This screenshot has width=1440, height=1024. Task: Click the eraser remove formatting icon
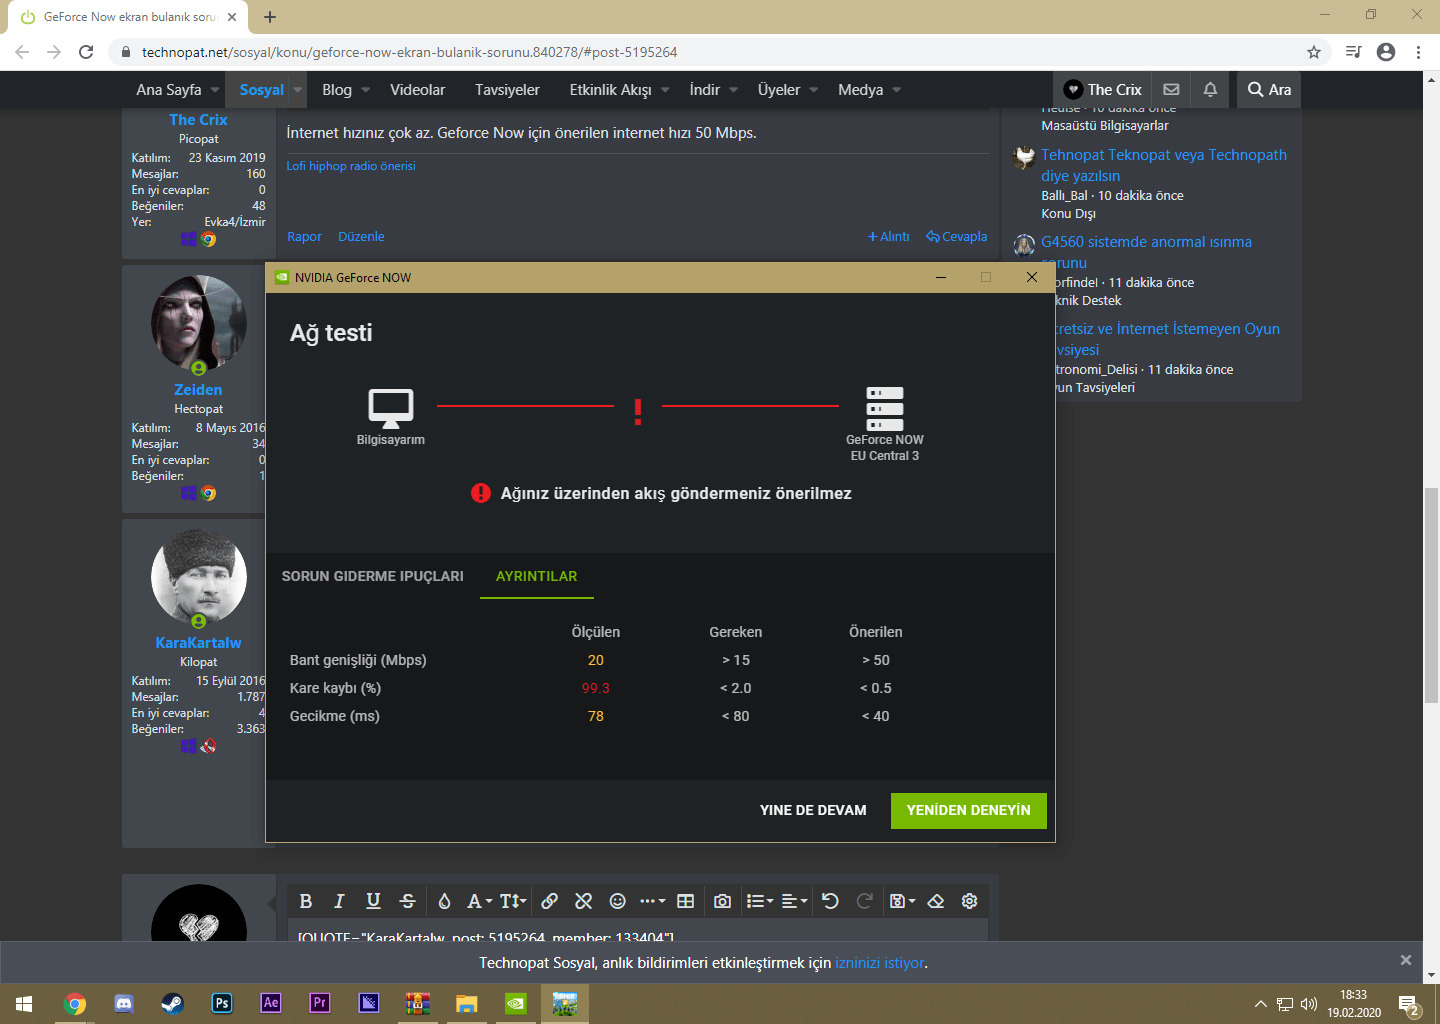936,901
